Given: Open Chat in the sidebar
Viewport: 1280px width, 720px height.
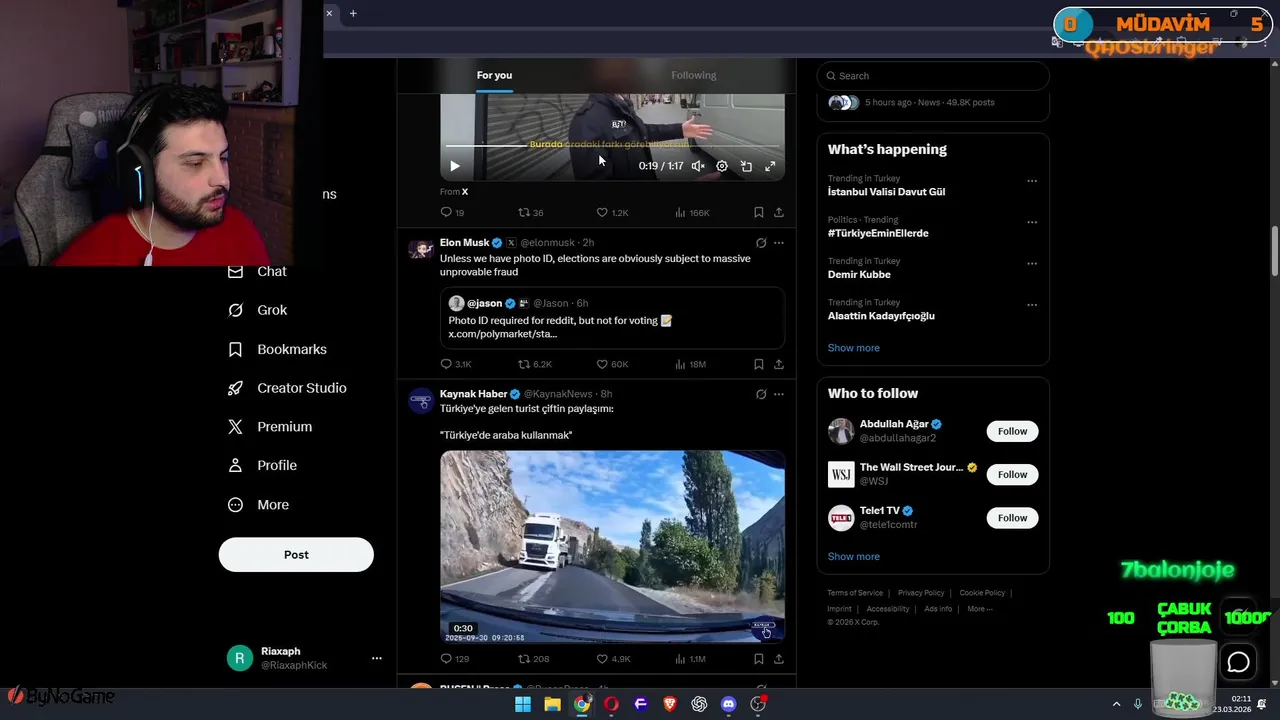Looking at the screenshot, I should click(x=257, y=271).
